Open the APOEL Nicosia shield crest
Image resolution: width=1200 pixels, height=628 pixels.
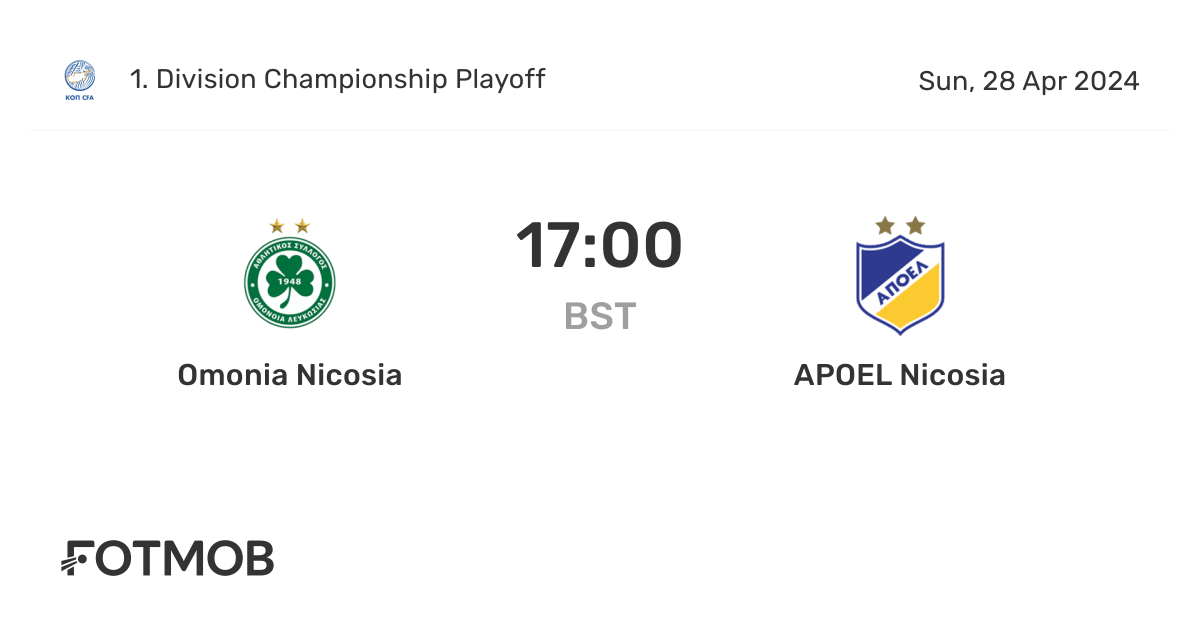[901, 285]
